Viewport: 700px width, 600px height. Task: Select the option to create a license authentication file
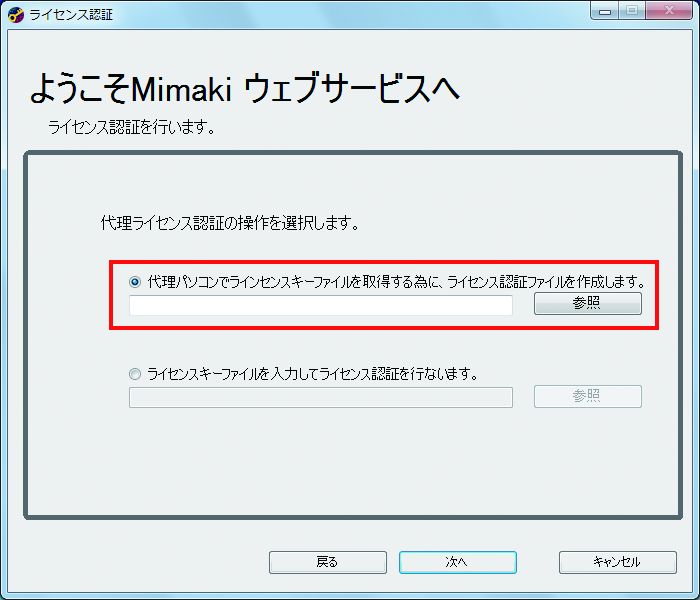[x=135, y=282]
